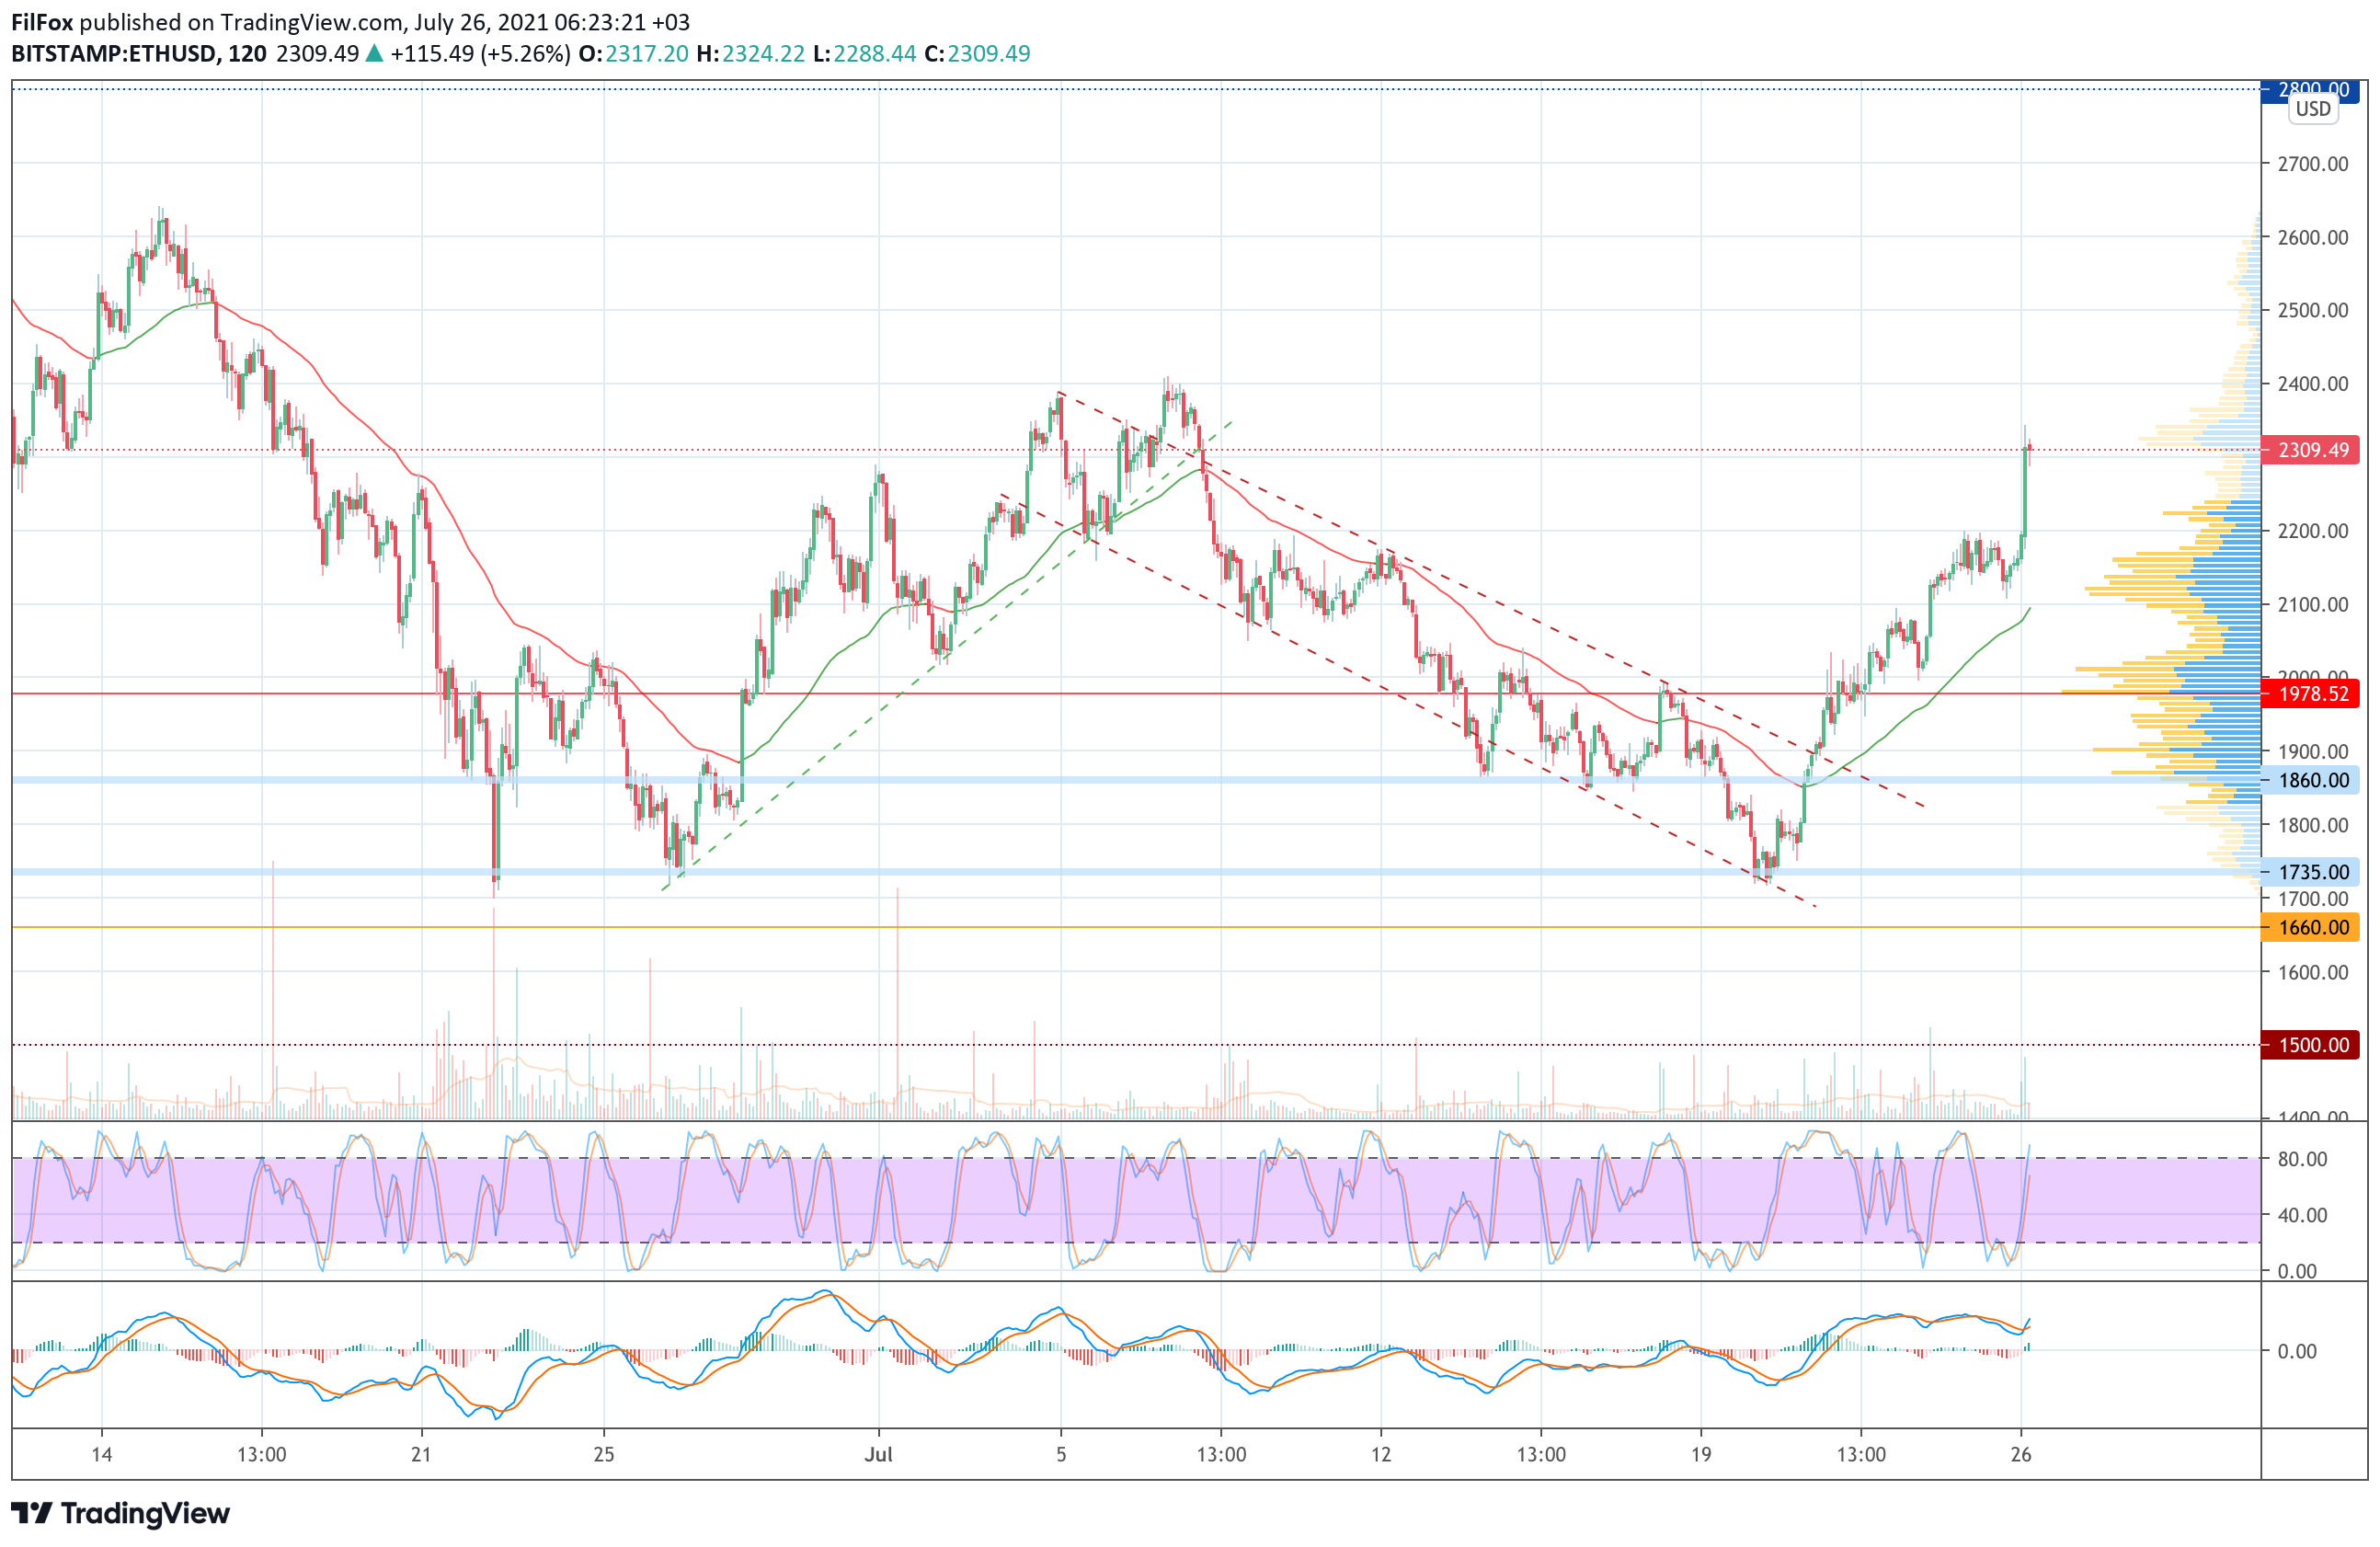
Task: Click the red 1978.52 price label
Action: pos(2312,694)
